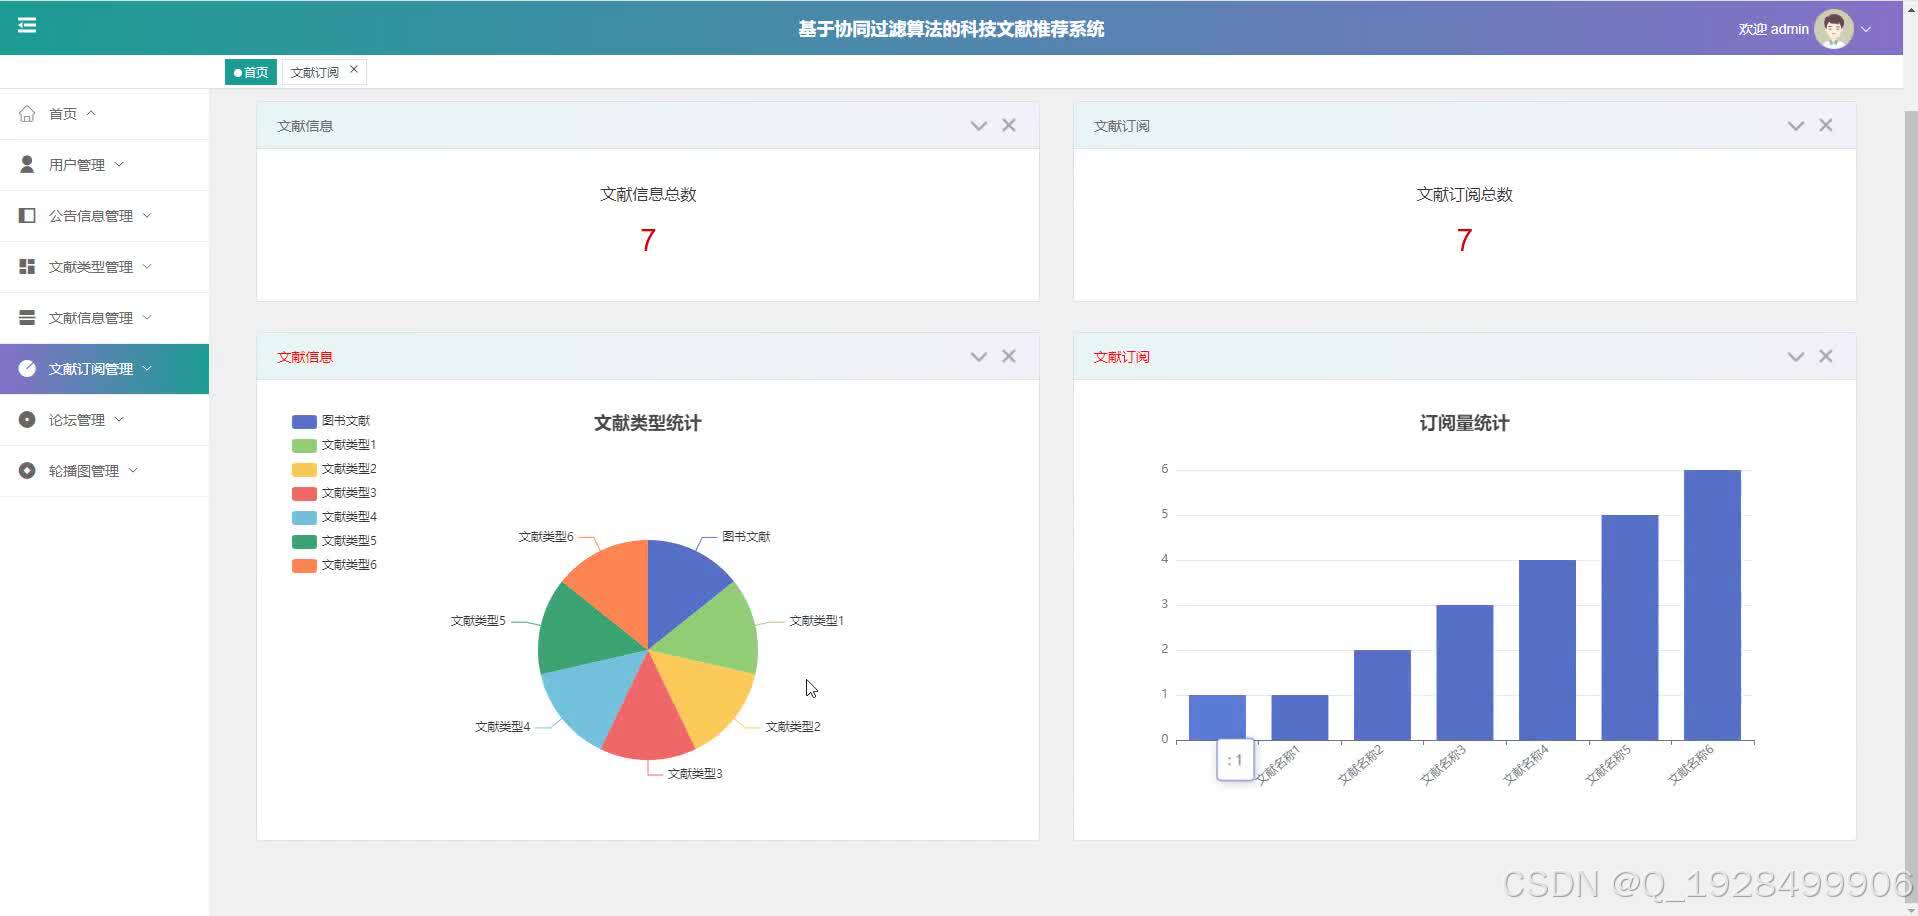The image size is (1918, 916).
Task: Toggle 文献类型3 legend item
Action: (x=334, y=493)
